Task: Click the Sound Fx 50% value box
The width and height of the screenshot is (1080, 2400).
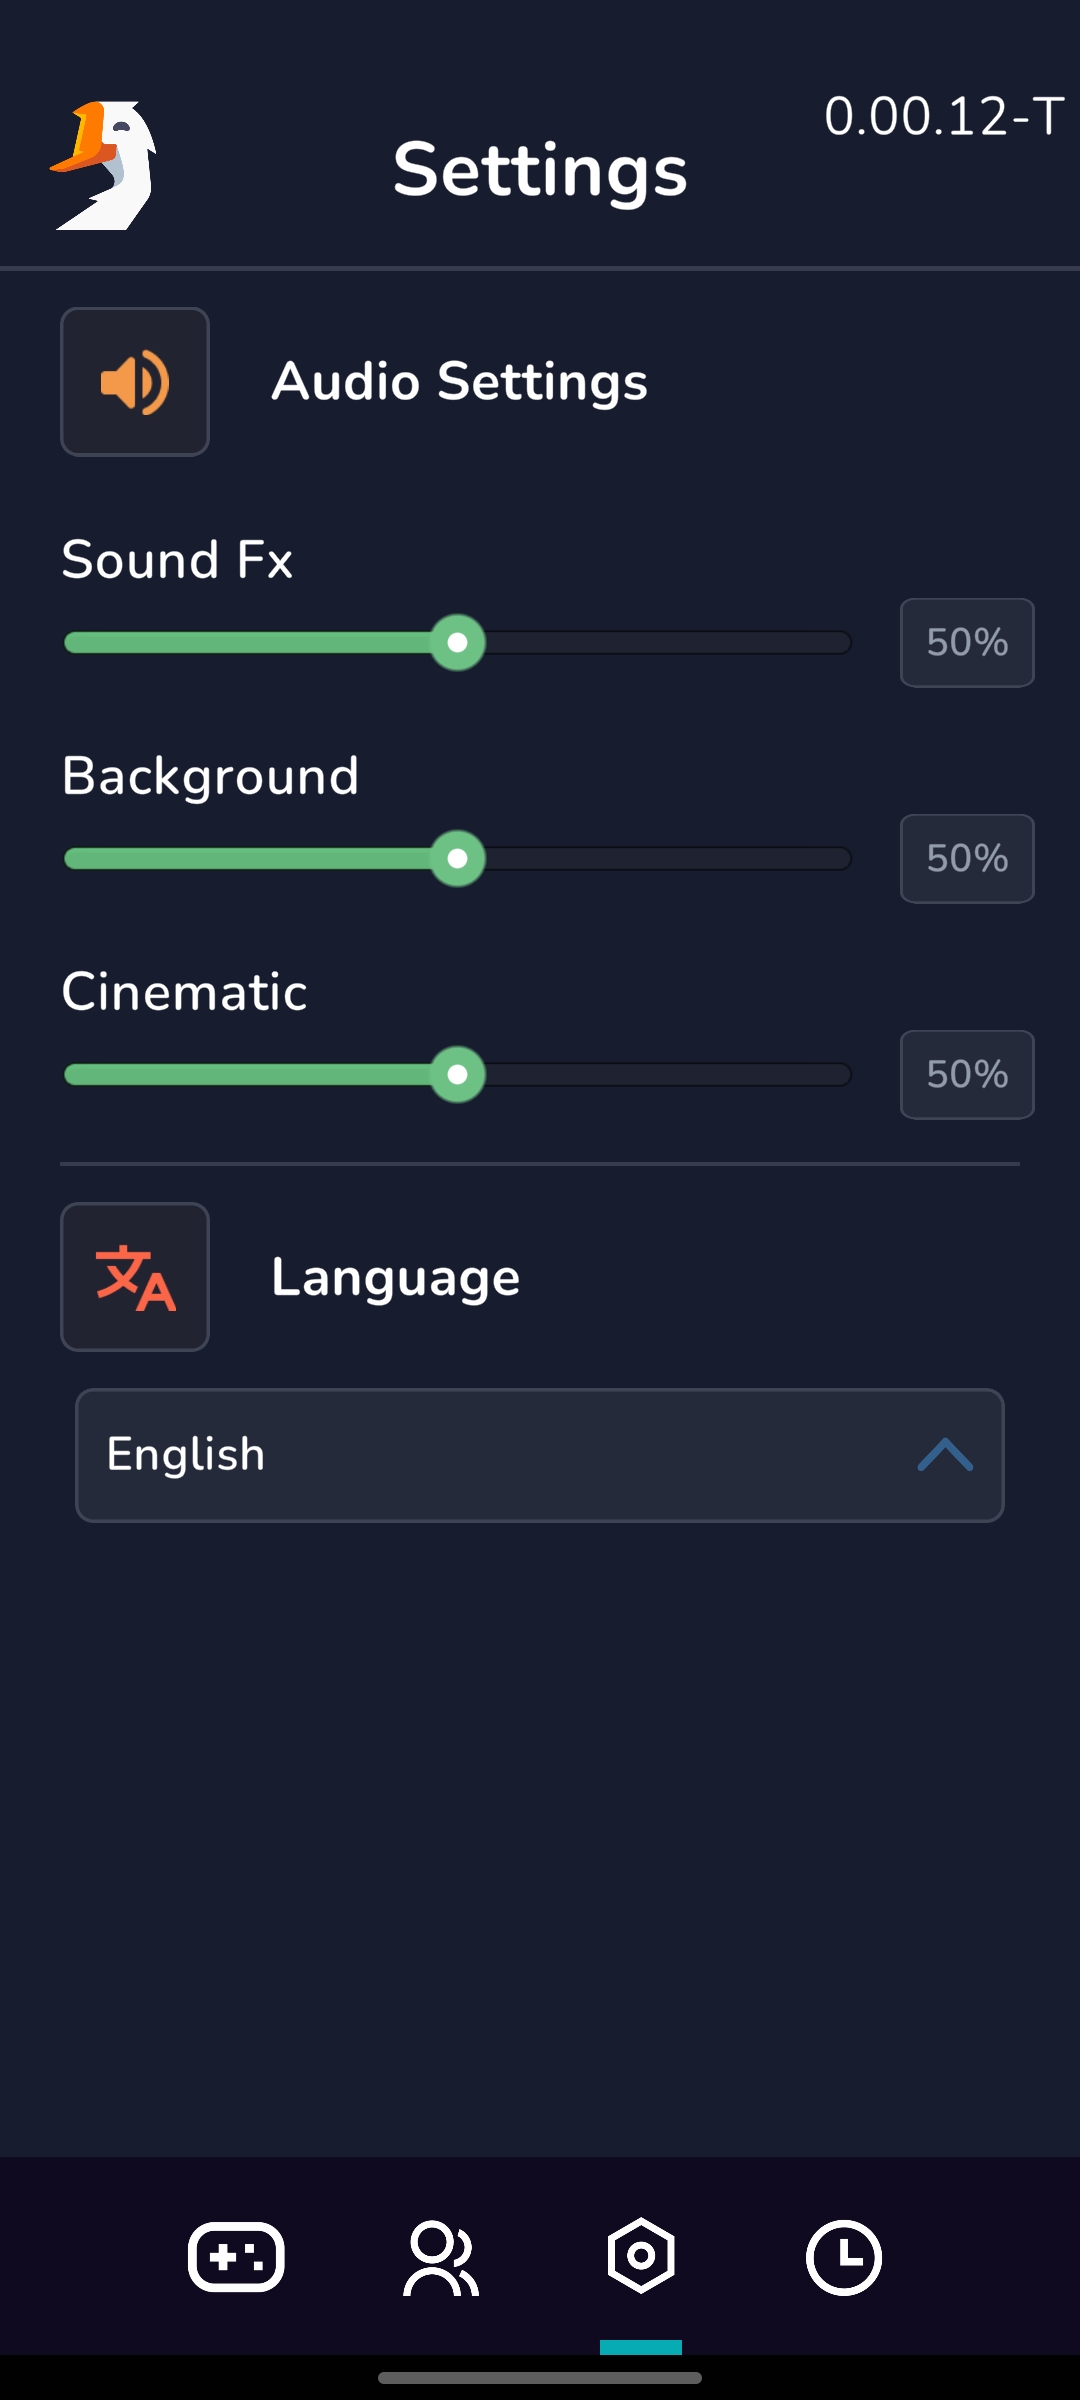Action: pyautogui.click(x=967, y=643)
